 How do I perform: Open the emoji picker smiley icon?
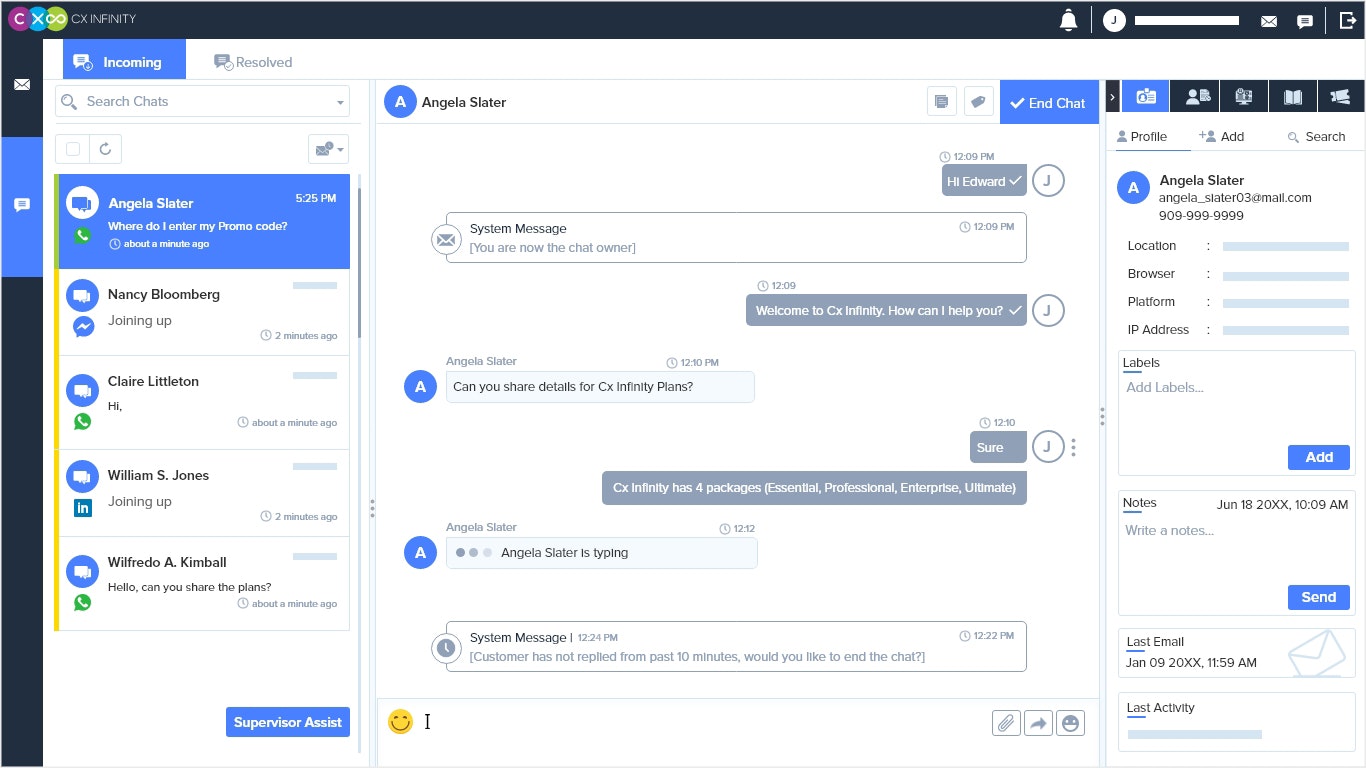pos(400,721)
